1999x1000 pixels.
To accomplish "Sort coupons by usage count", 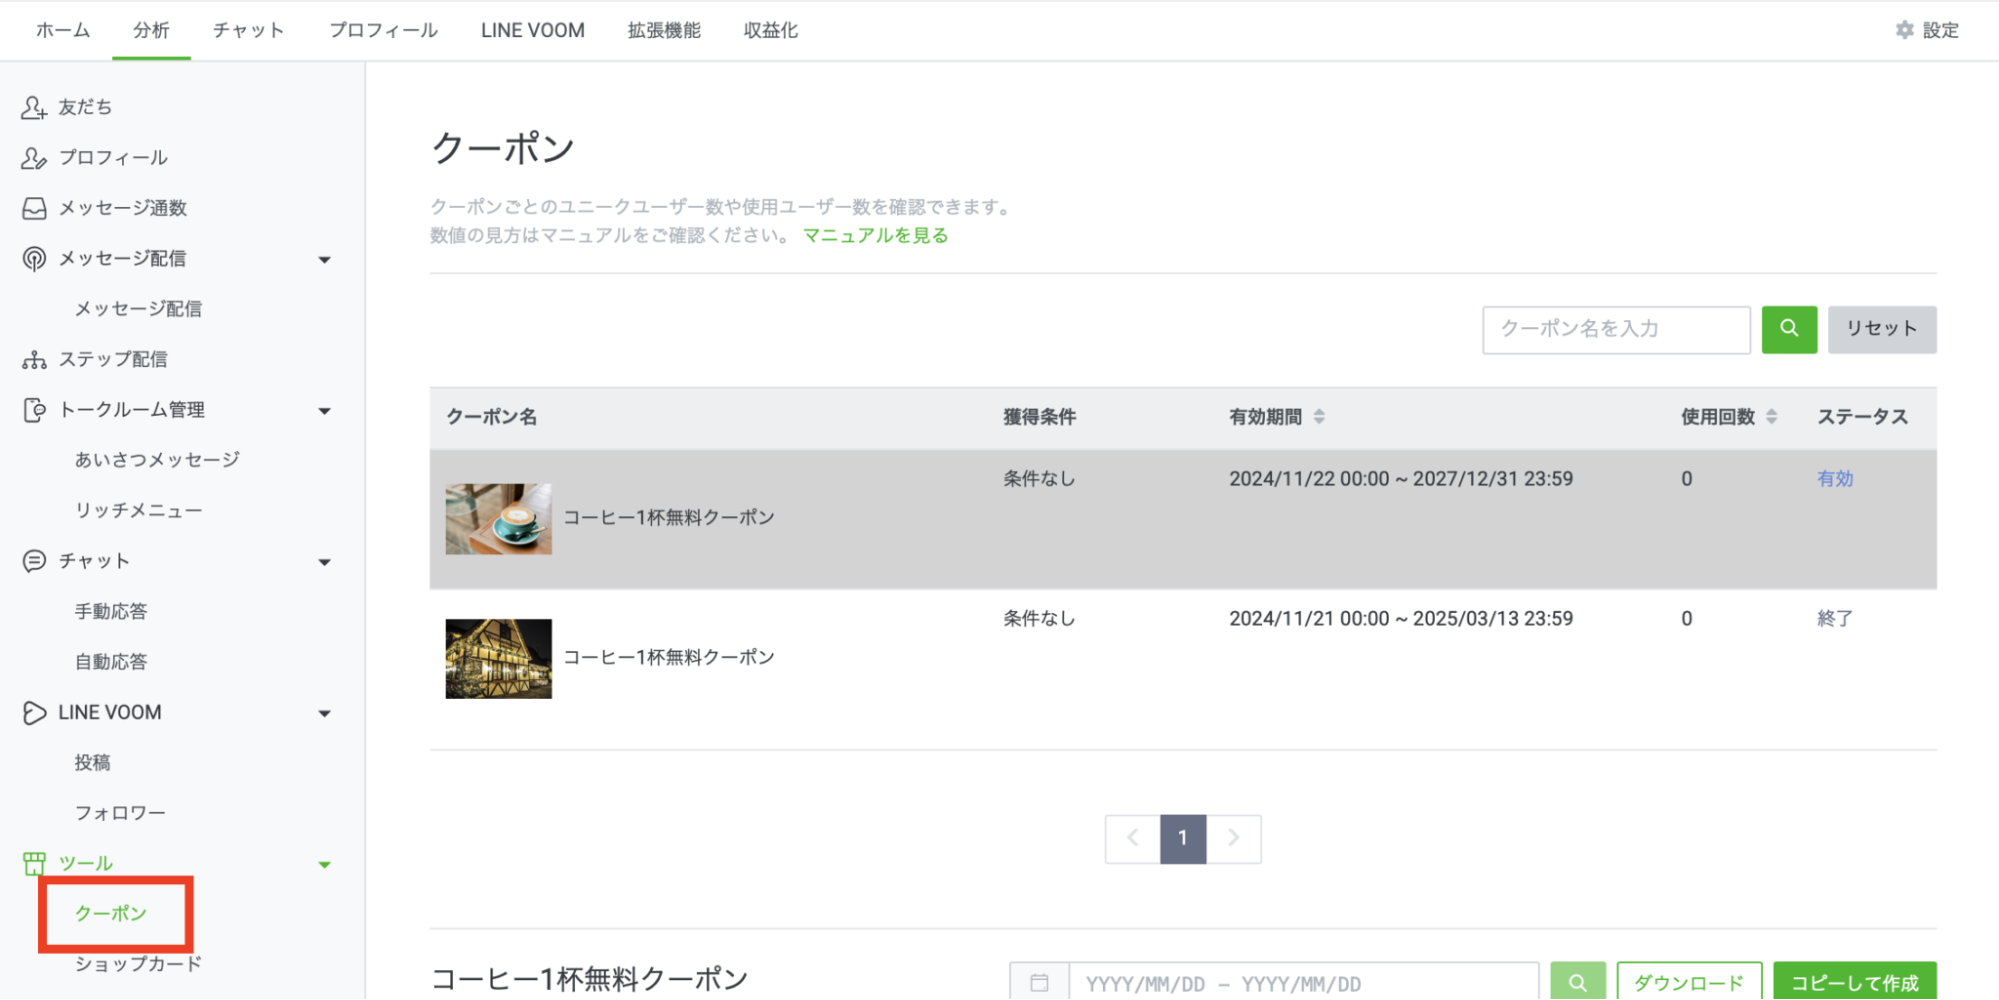I will pyautogui.click(x=1771, y=417).
